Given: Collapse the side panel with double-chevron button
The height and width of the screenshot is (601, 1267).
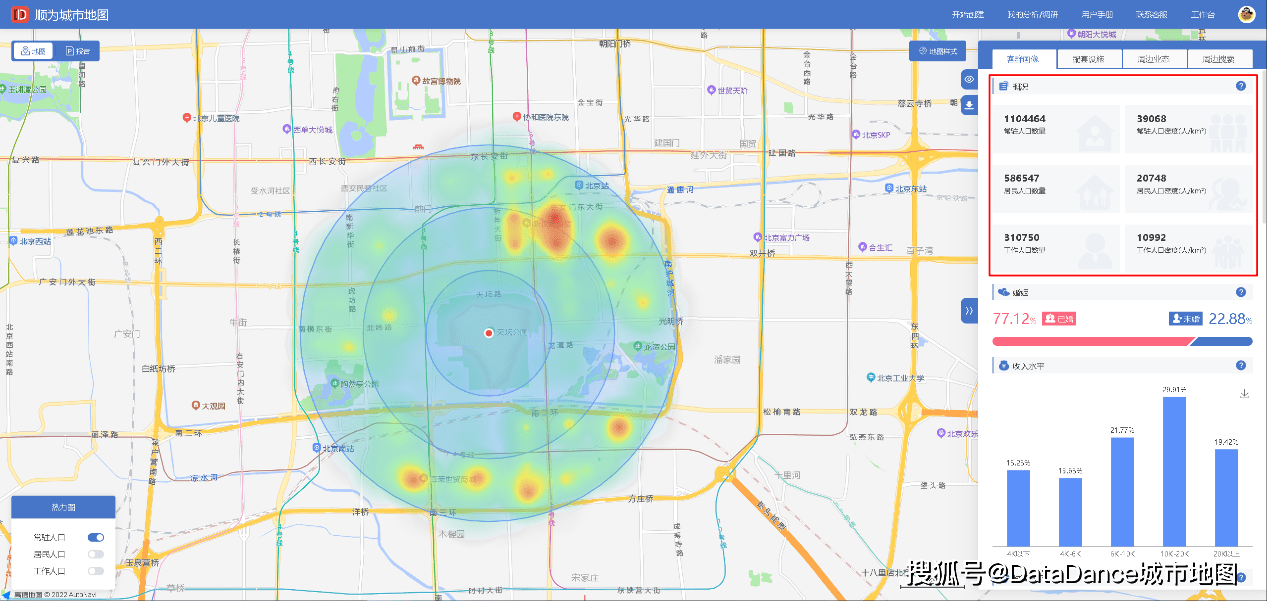Looking at the screenshot, I should click(969, 311).
